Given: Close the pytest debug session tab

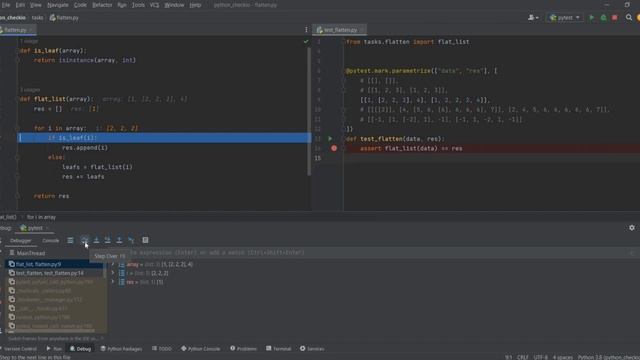Looking at the screenshot, I should click(47, 228).
